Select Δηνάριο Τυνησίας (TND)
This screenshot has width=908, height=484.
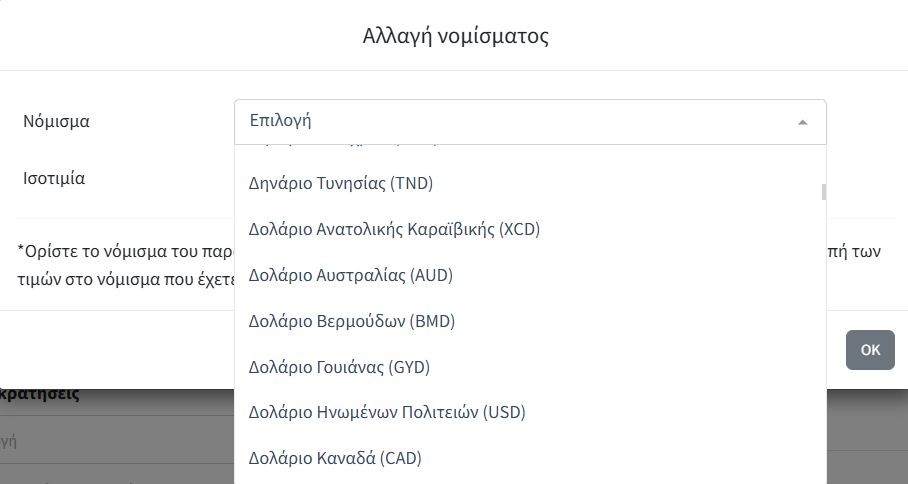pyautogui.click(x=340, y=183)
